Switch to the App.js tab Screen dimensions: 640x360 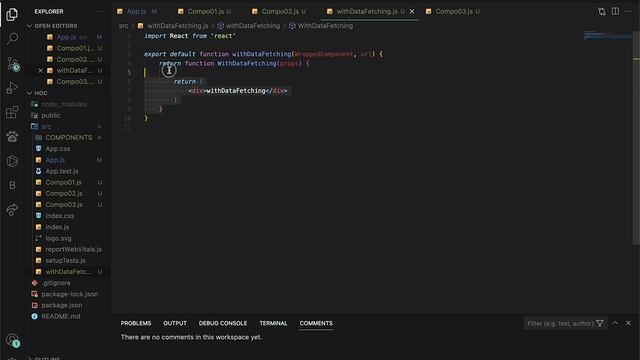coord(137,11)
